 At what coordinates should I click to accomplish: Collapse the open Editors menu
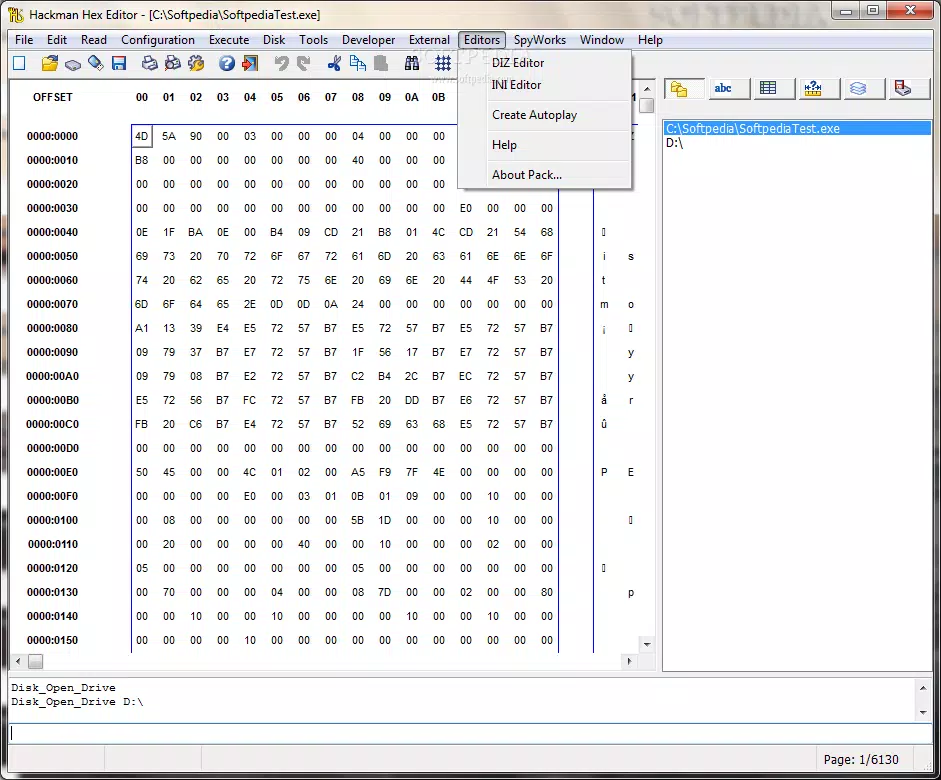coord(482,40)
